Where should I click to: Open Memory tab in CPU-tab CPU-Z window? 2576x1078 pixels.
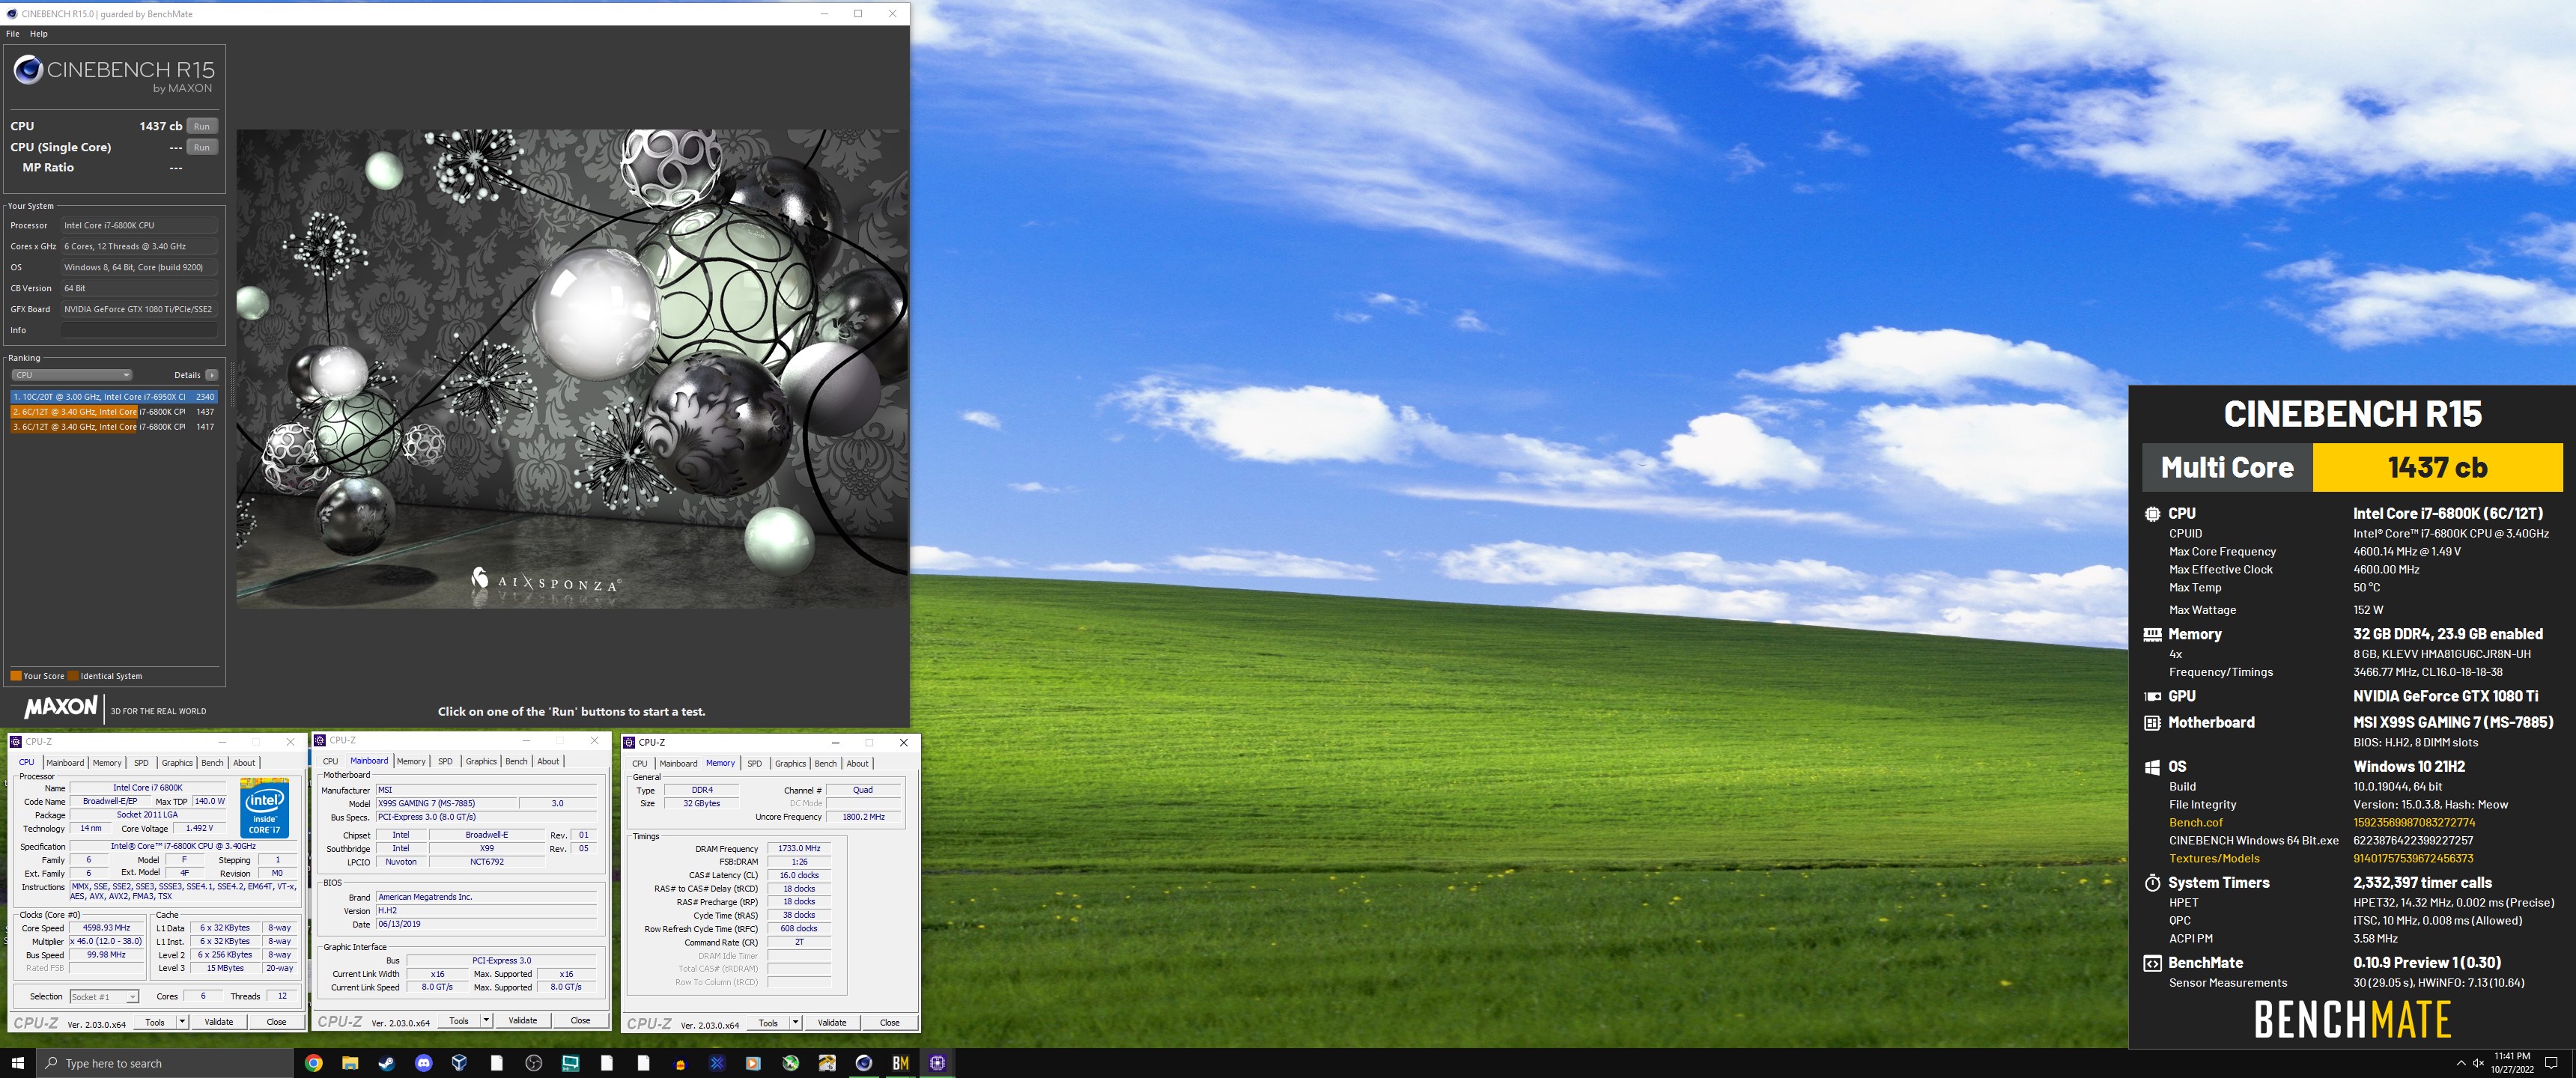(107, 763)
